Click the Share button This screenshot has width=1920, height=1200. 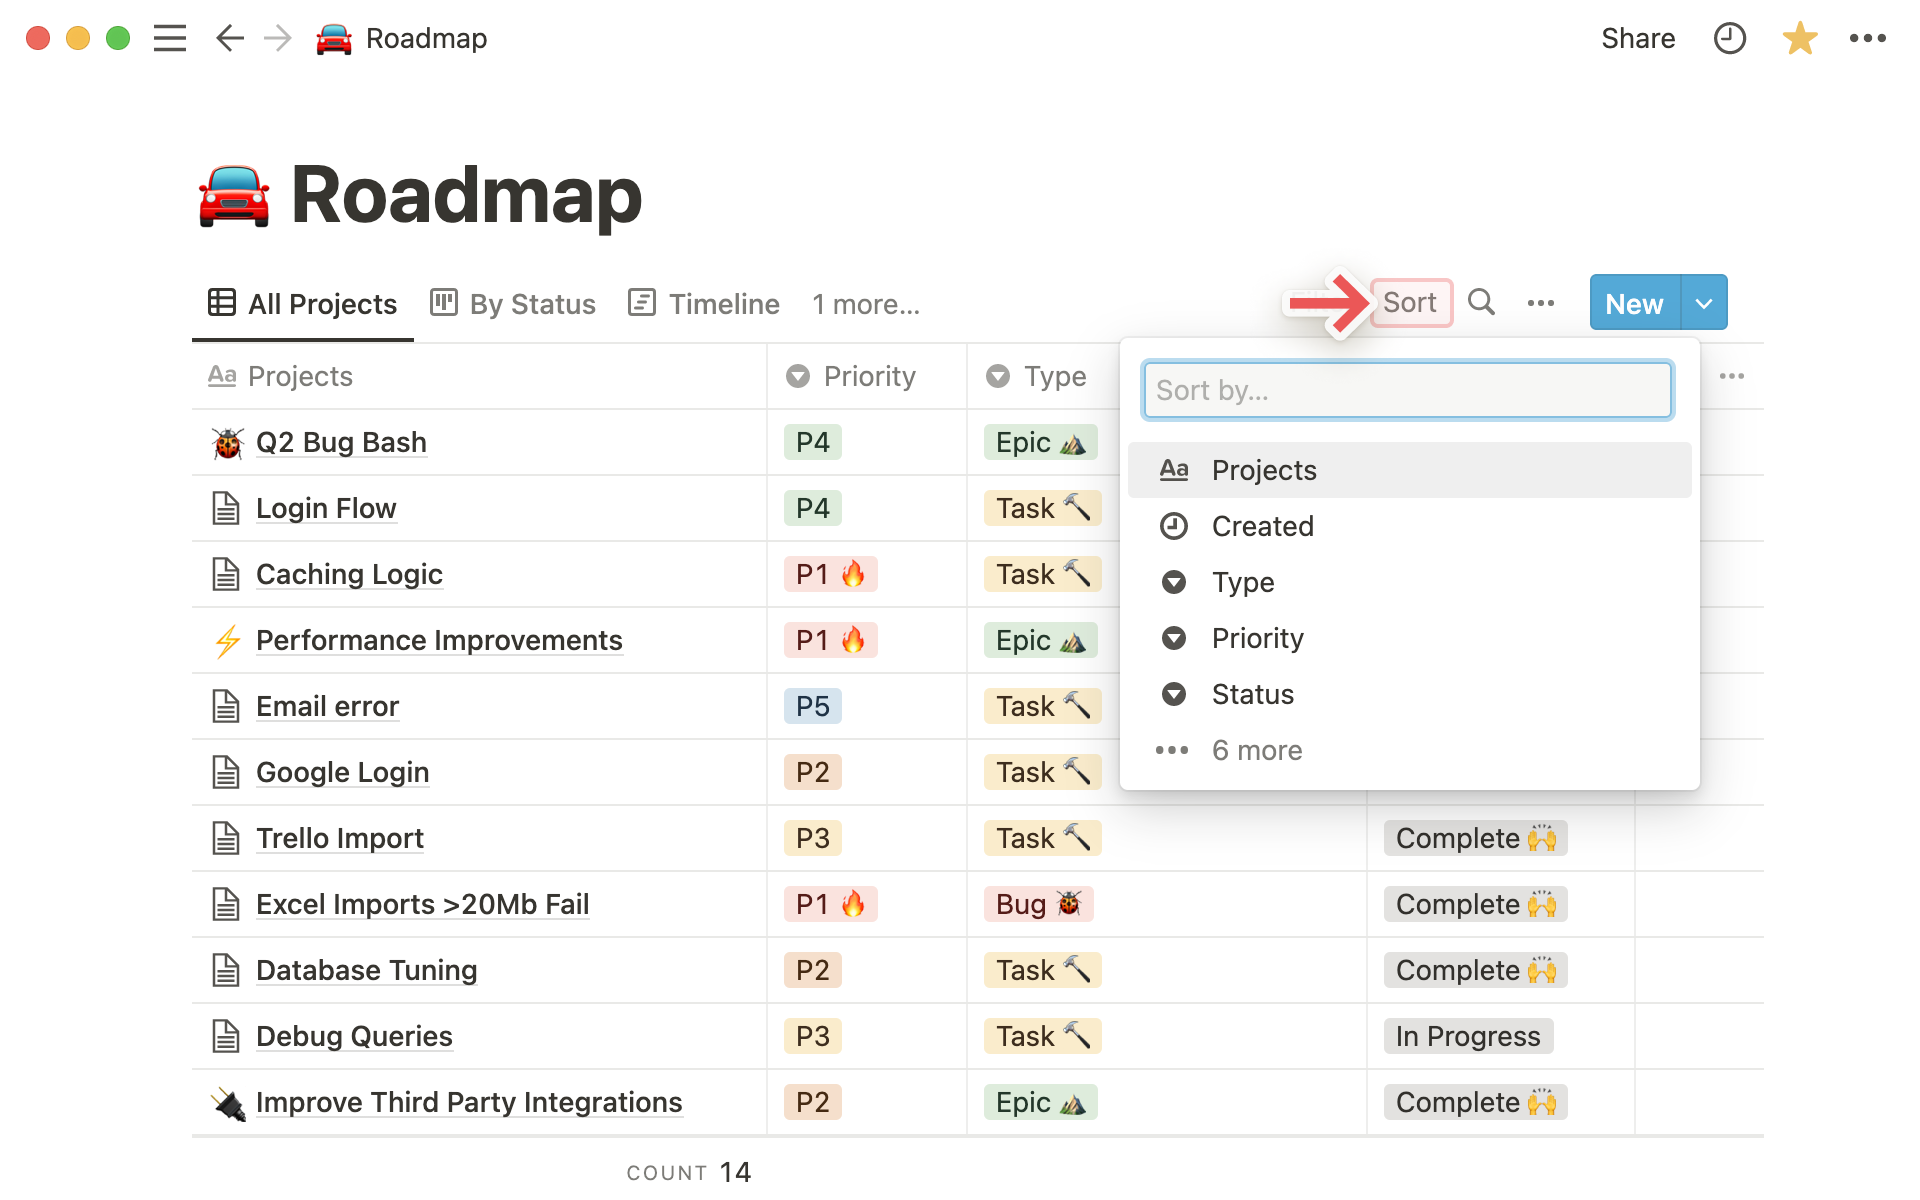[x=1638, y=38]
